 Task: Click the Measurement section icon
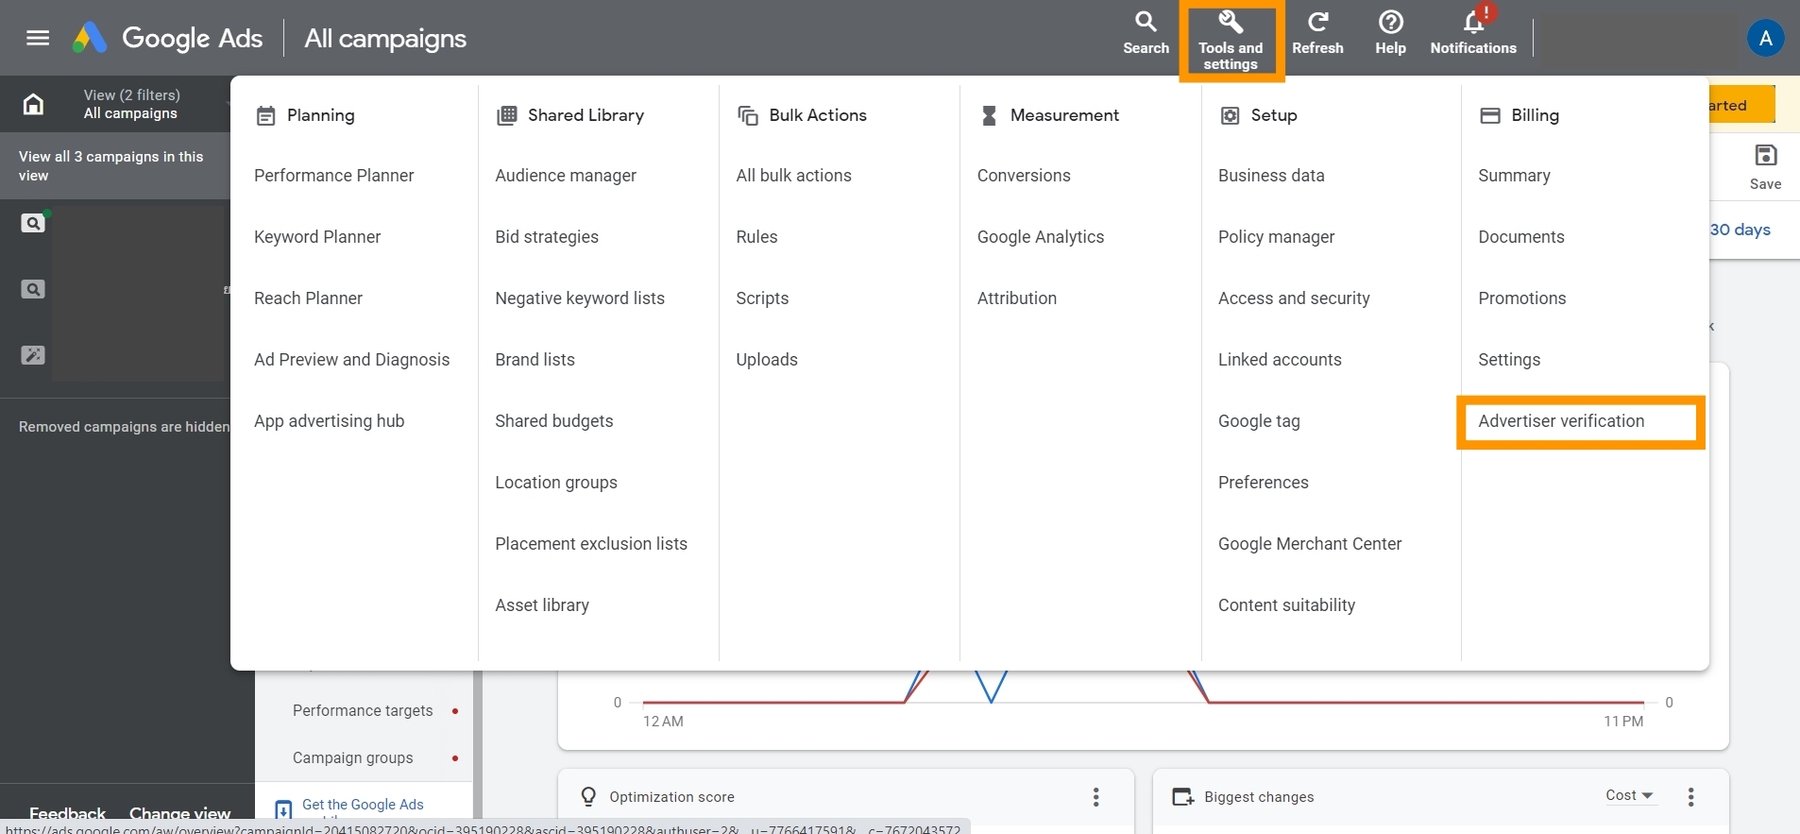(x=989, y=116)
